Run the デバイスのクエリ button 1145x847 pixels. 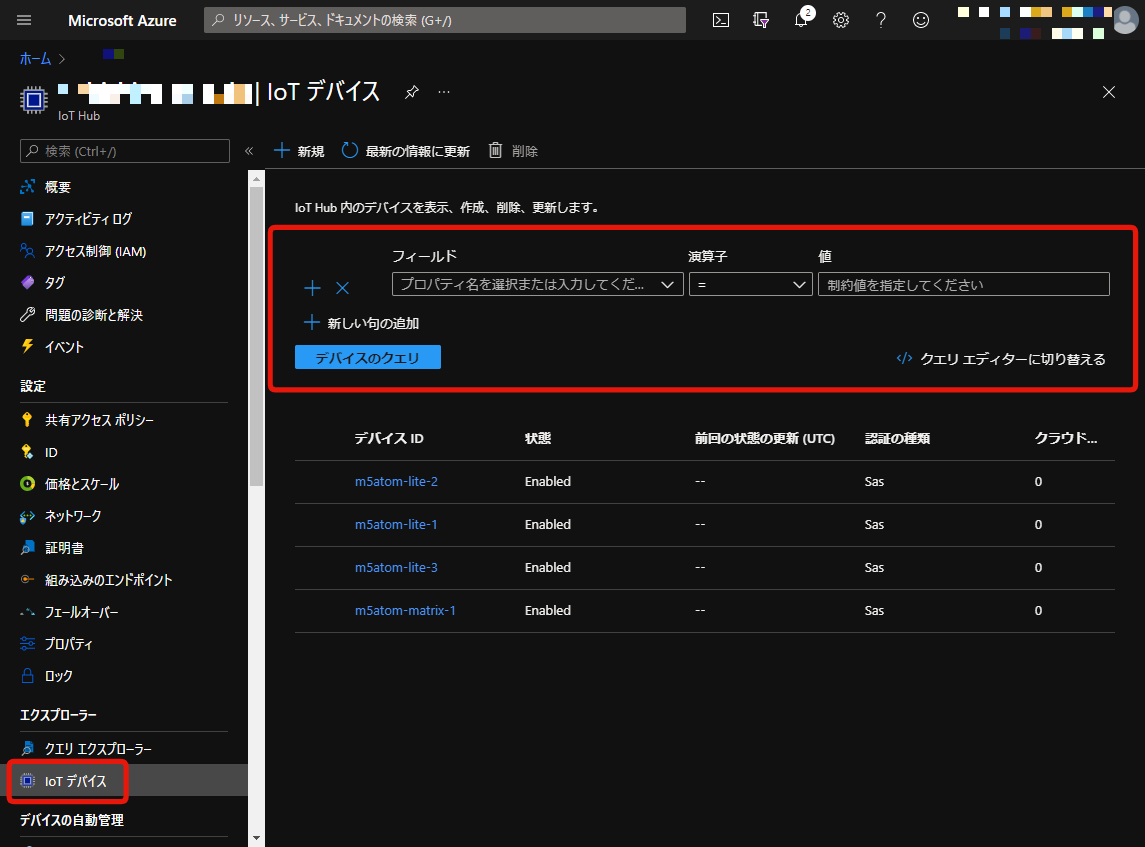[x=367, y=357]
